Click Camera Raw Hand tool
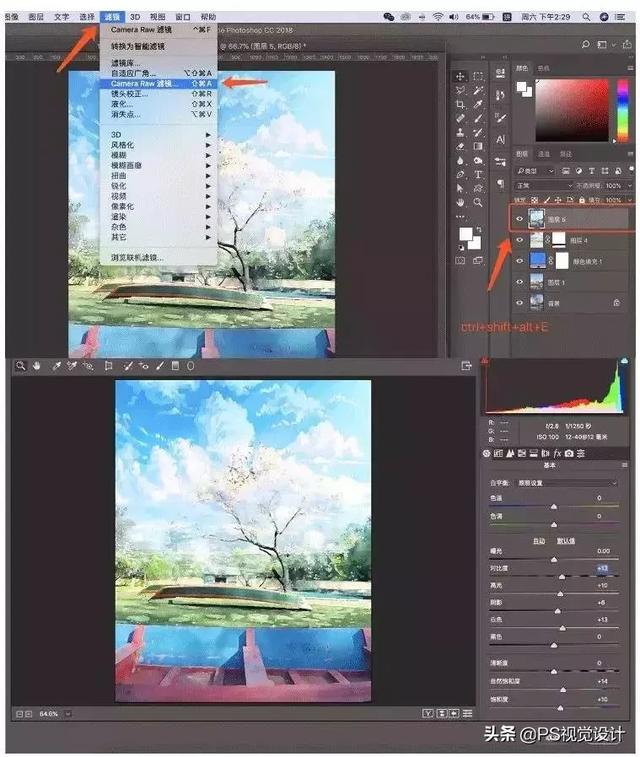 point(37,366)
